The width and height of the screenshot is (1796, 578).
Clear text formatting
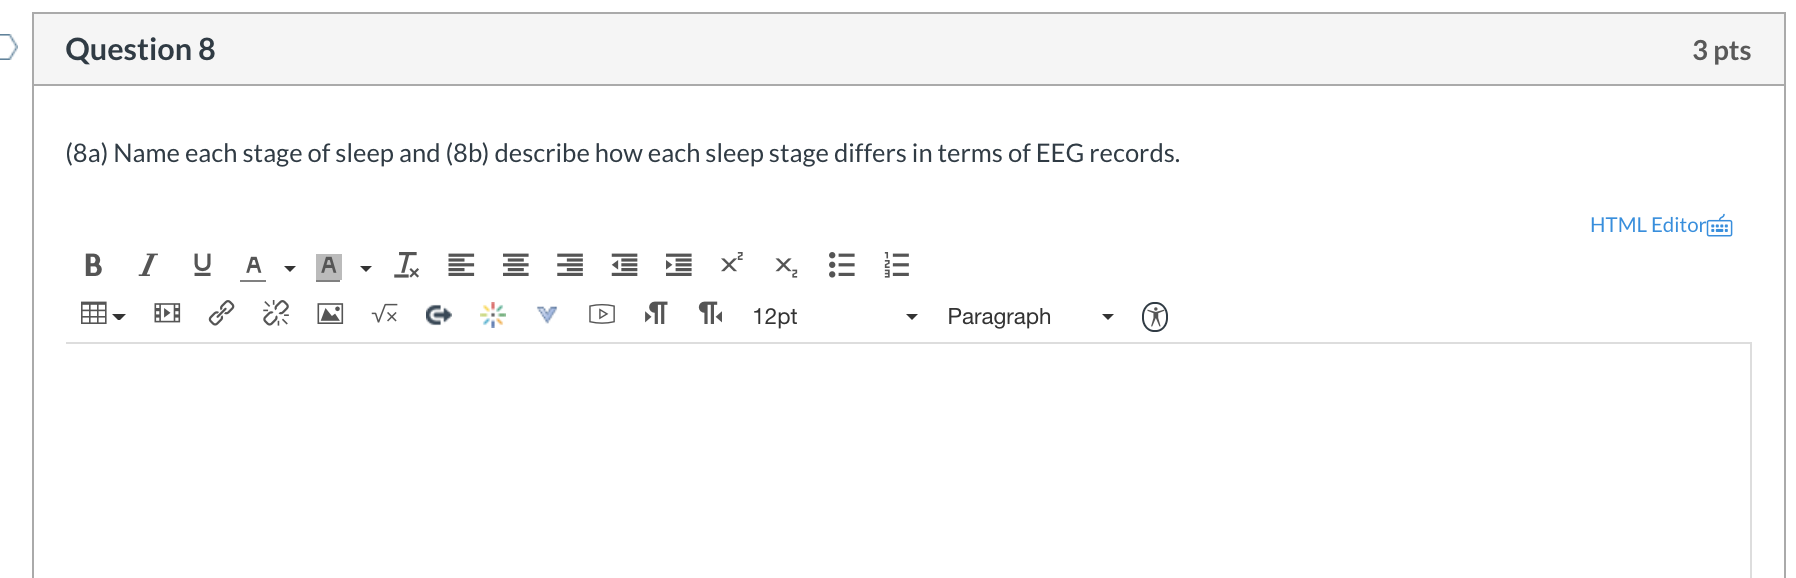(404, 265)
